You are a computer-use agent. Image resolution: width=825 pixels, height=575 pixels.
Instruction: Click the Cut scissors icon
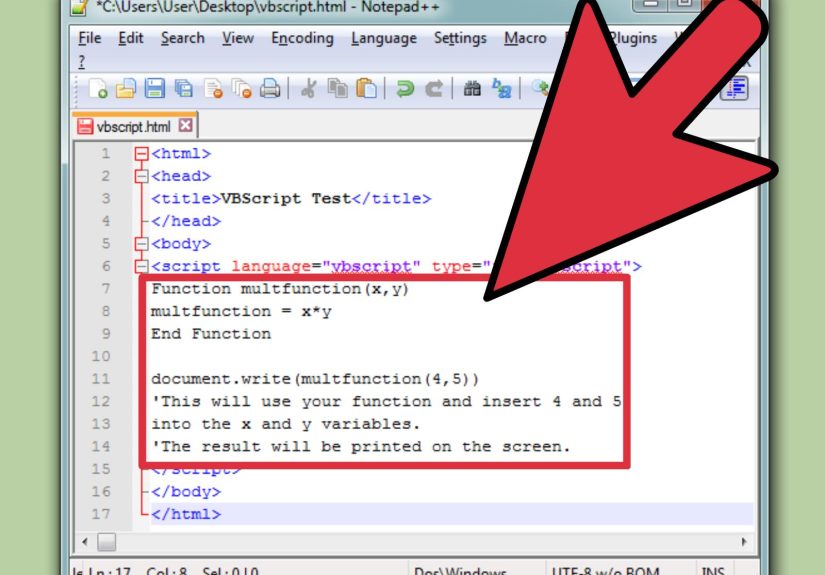click(309, 88)
